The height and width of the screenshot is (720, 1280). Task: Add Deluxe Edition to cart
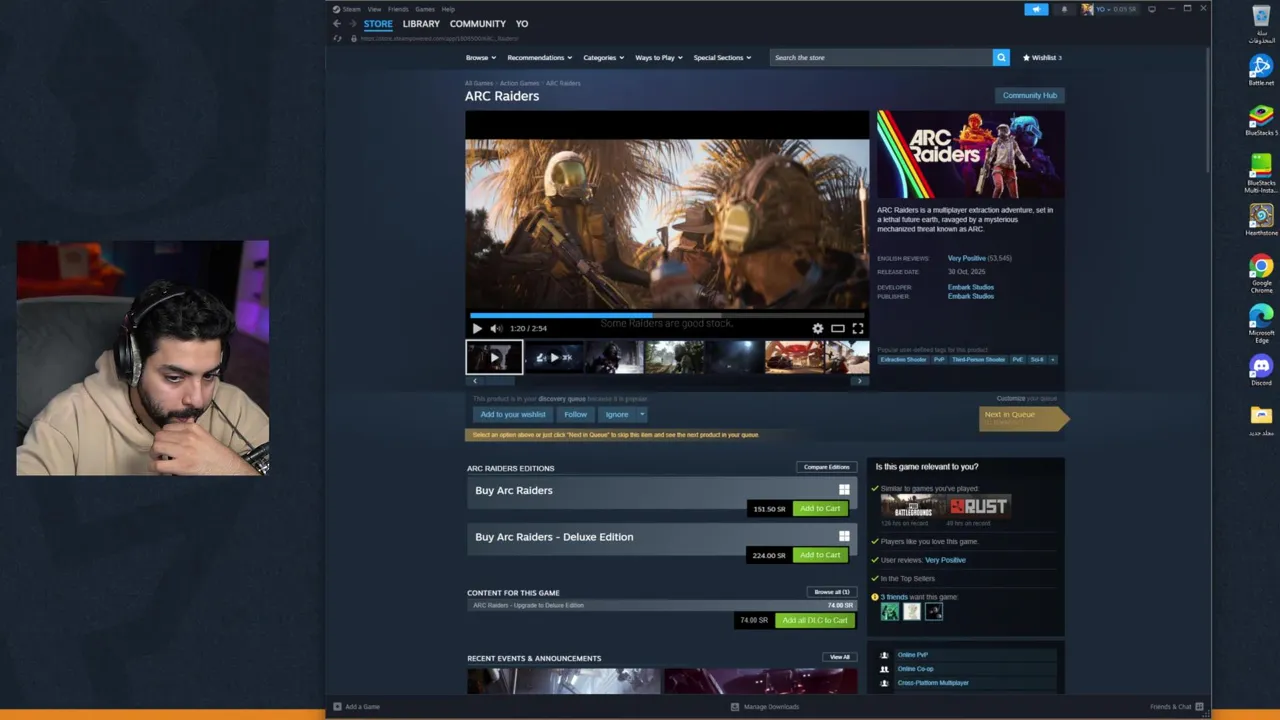(820, 555)
